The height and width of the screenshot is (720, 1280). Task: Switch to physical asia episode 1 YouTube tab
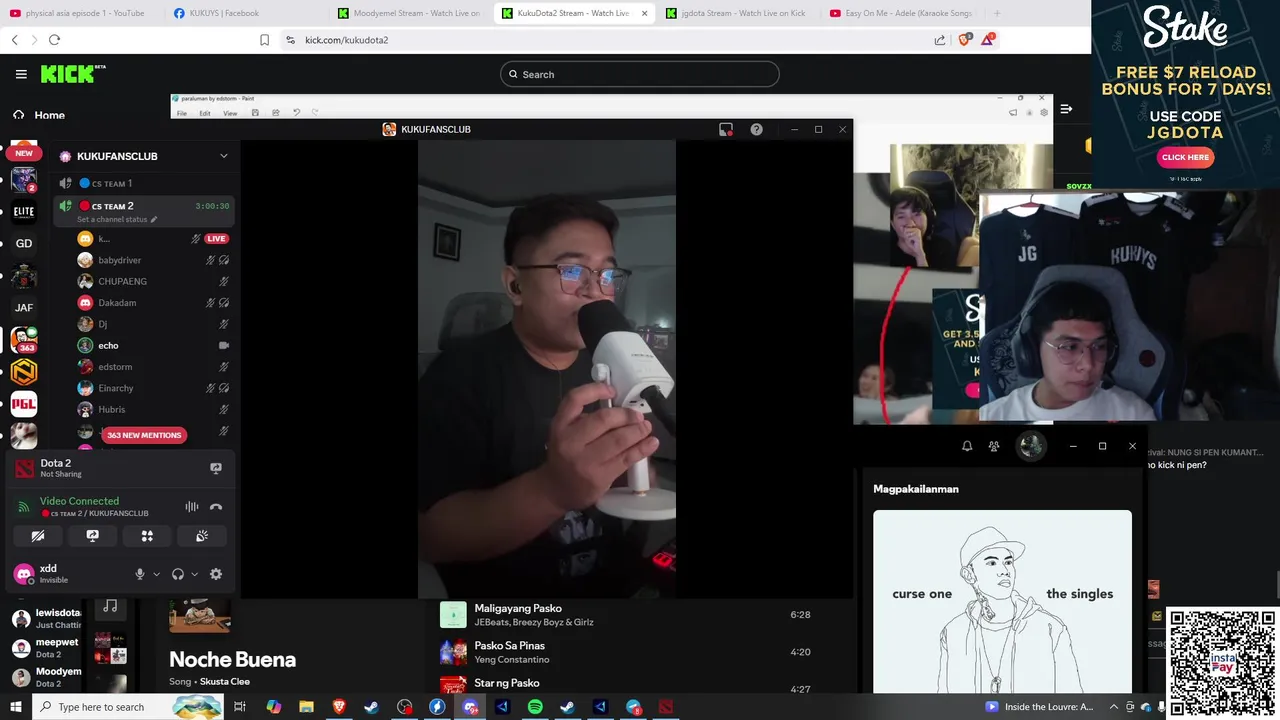[82, 13]
